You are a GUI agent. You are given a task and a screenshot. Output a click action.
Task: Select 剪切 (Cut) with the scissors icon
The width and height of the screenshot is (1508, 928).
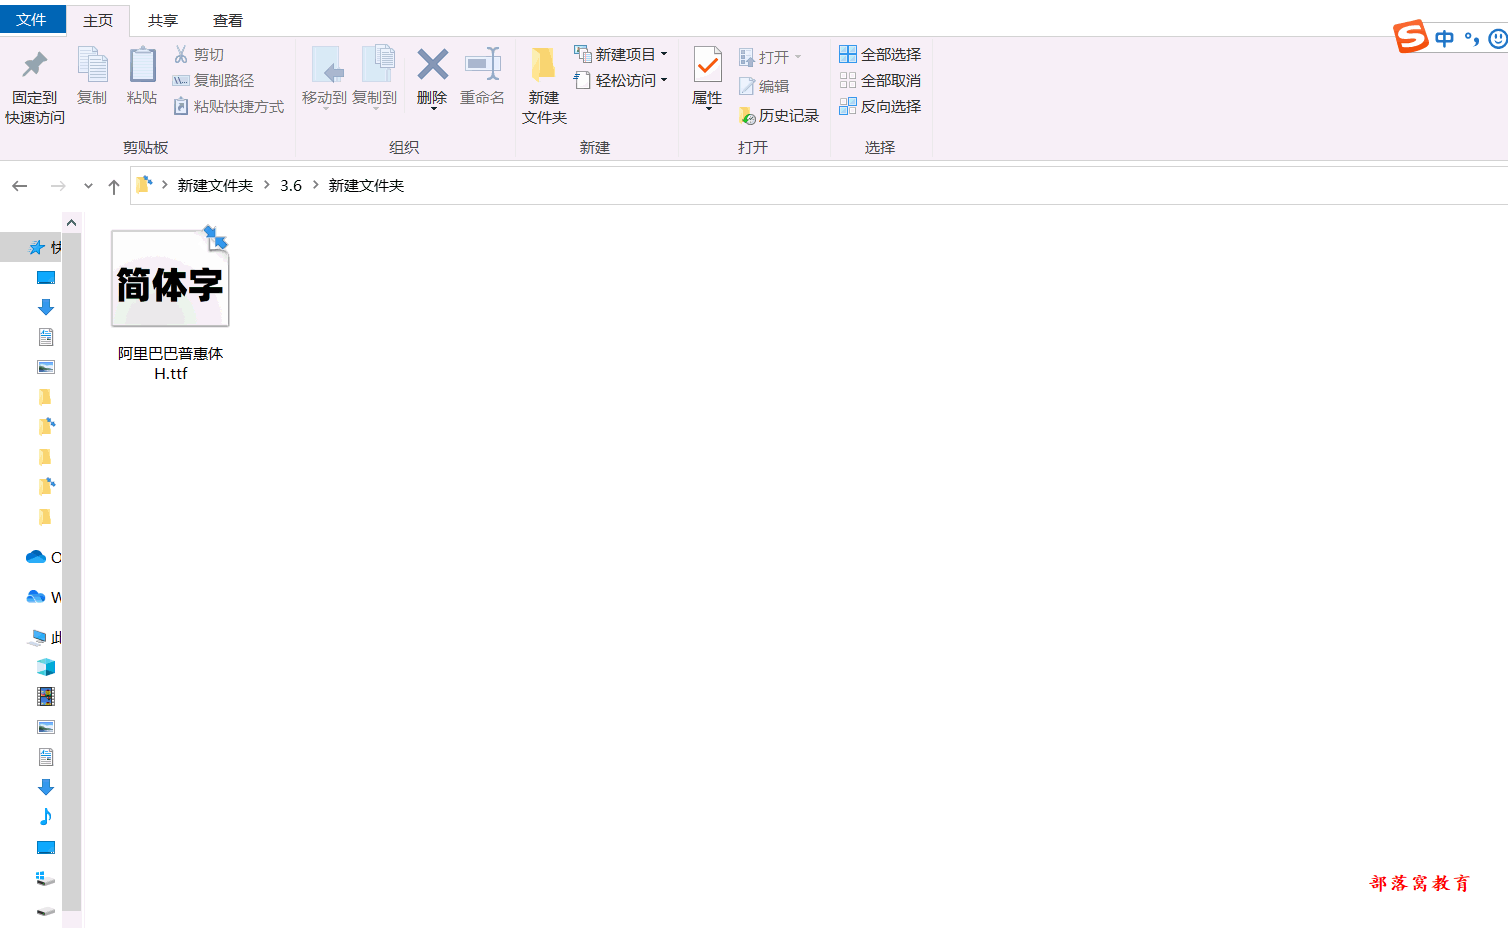199,54
